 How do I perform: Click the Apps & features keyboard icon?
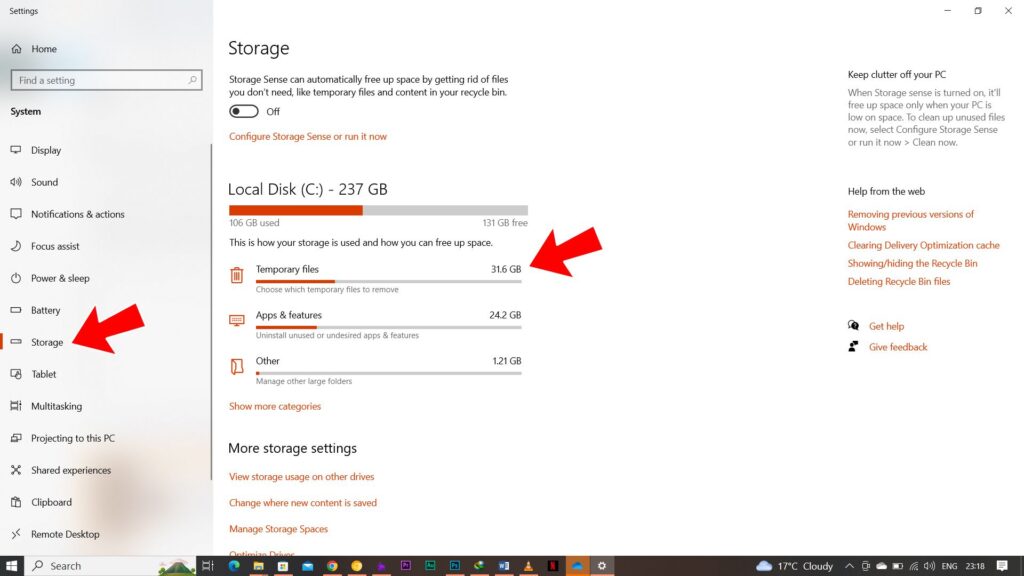coord(236,320)
